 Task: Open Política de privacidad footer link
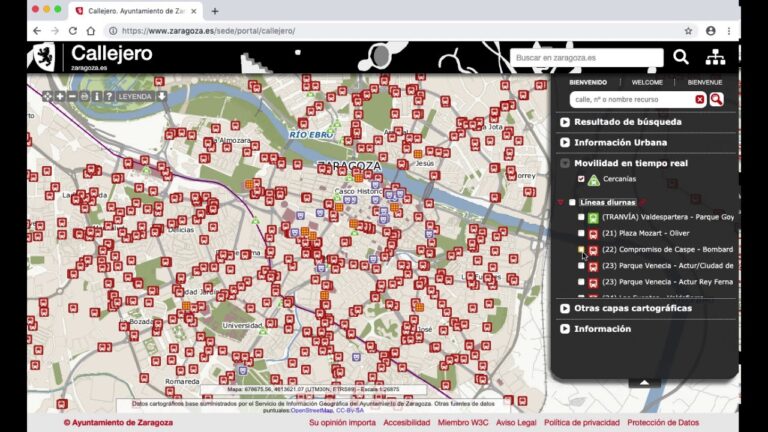(581, 422)
